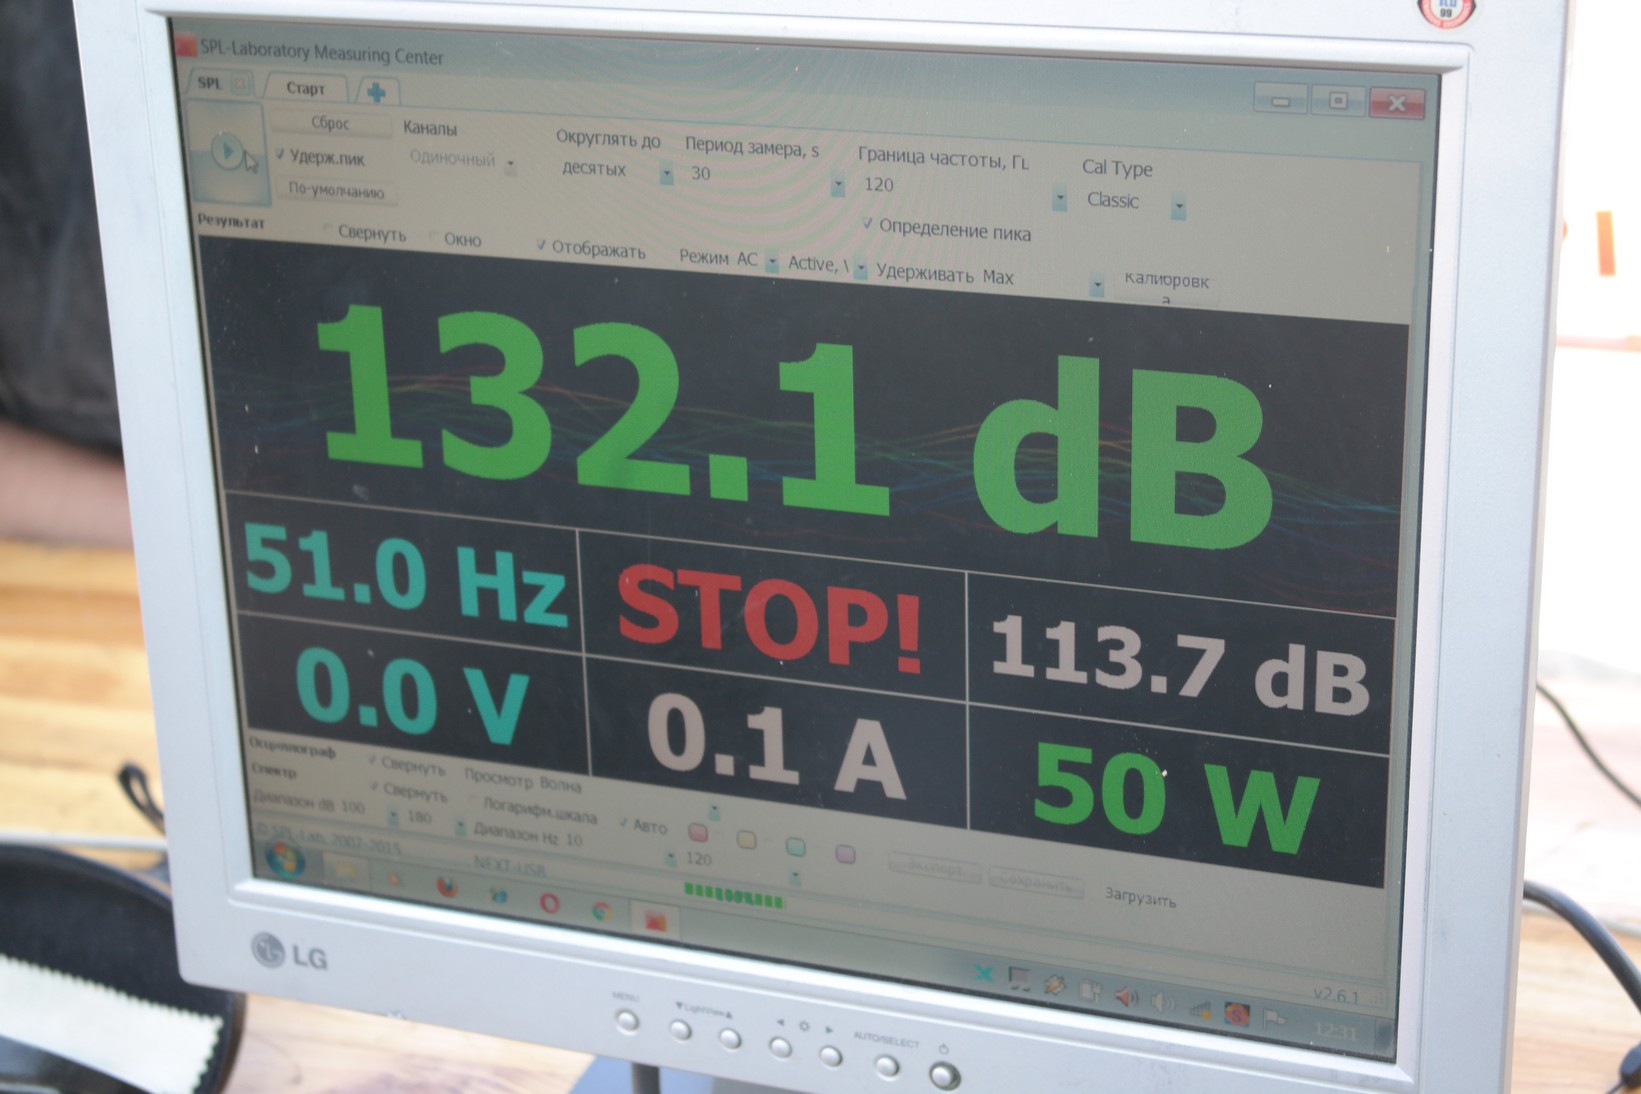The width and height of the screenshot is (1641, 1094).
Task: Click the blue plus add-tab icon
Action: (377, 93)
